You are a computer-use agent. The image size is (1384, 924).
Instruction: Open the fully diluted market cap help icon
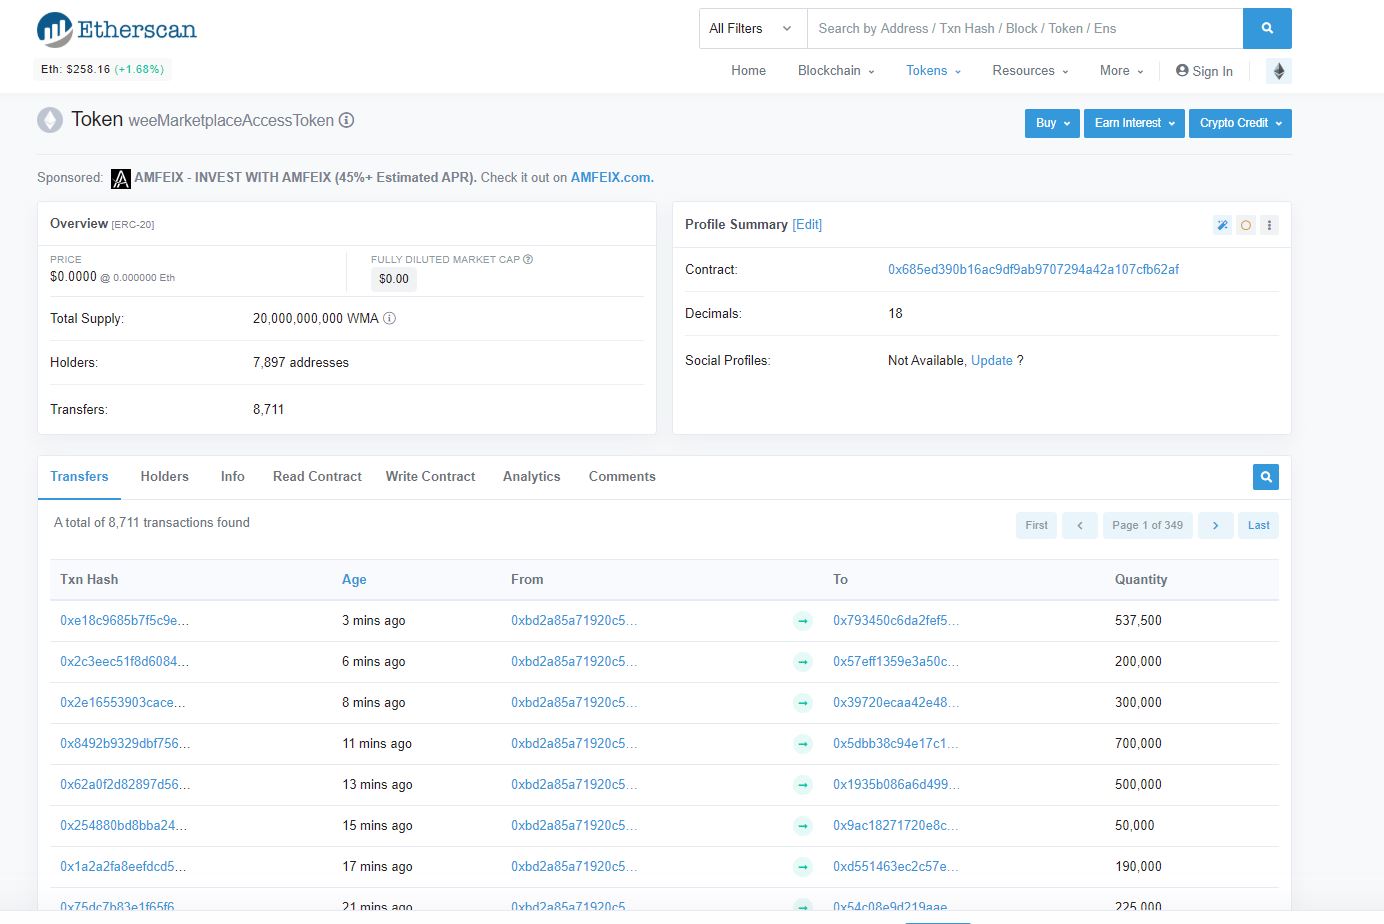tap(528, 259)
